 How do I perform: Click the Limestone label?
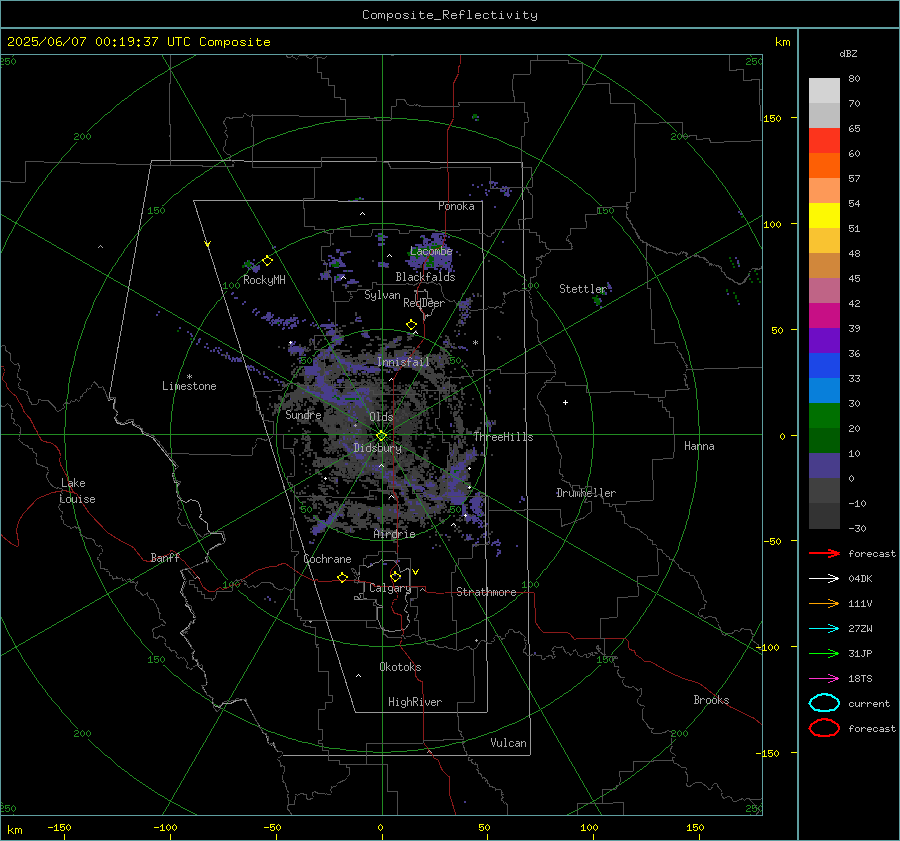tap(189, 386)
